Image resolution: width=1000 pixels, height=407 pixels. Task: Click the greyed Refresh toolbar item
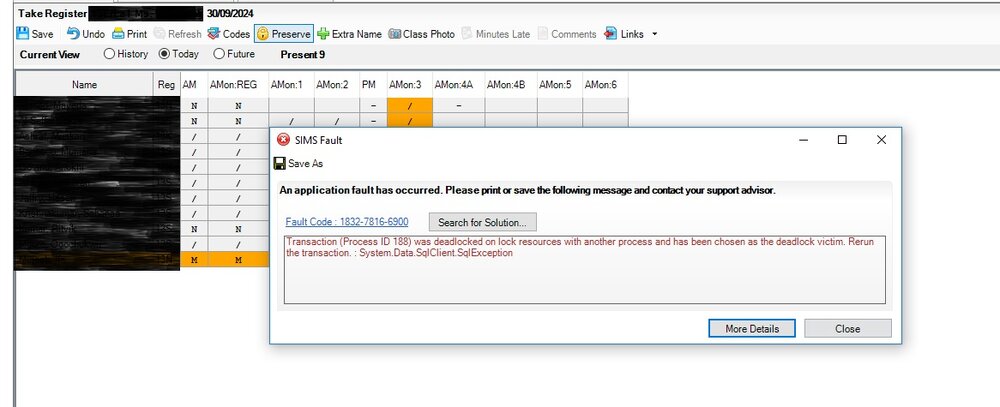tap(177, 34)
